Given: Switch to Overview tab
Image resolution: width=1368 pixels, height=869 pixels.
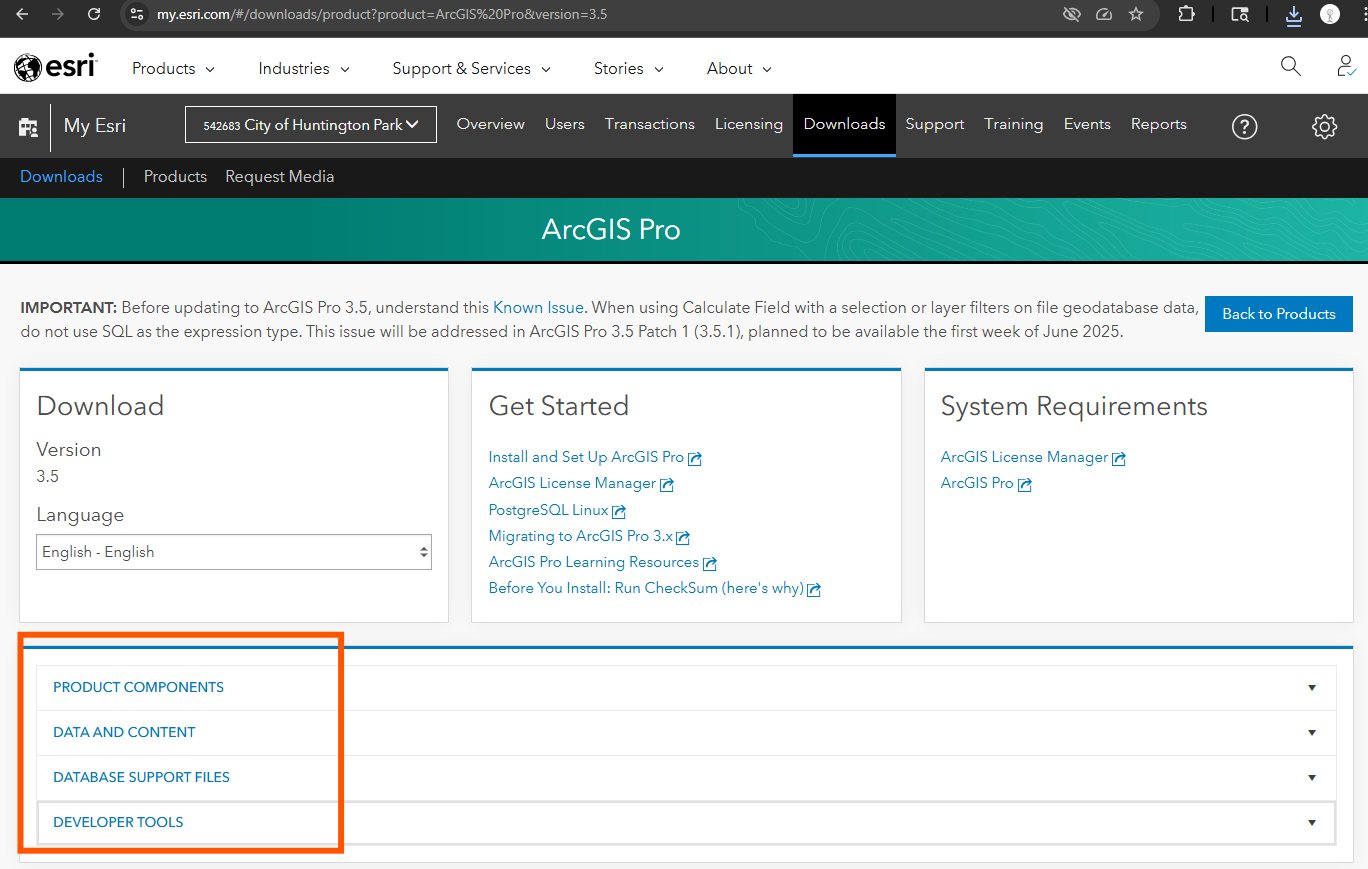Looking at the screenshot, I should tap(490, 124).
